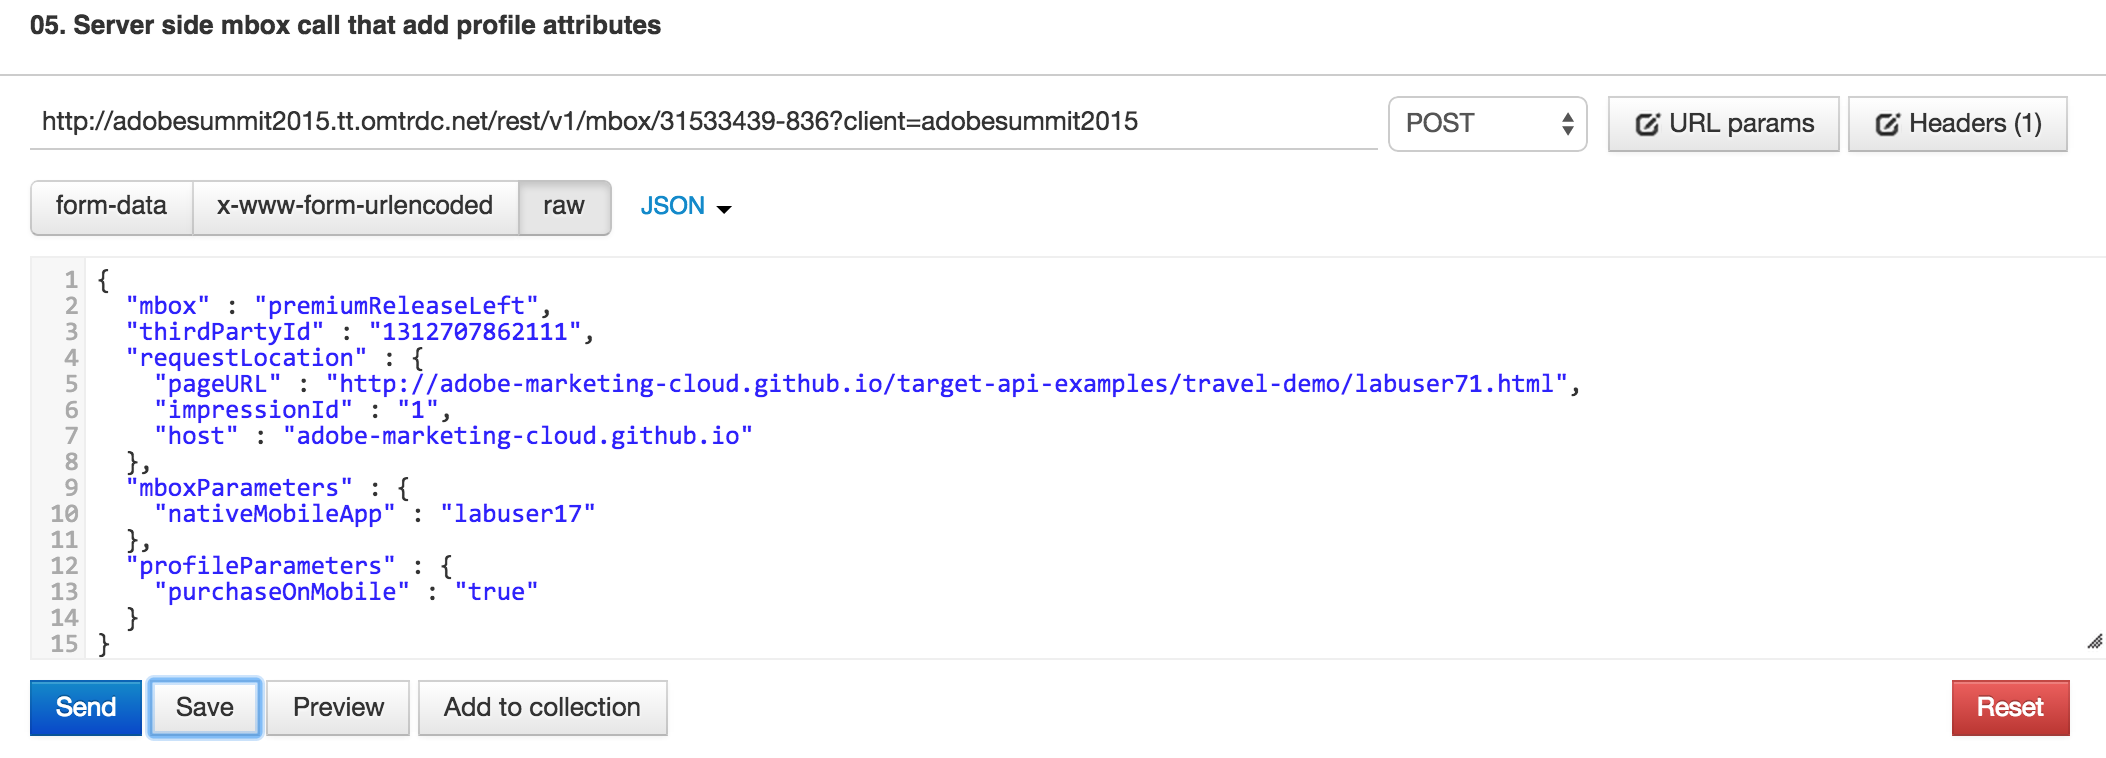Click line number 15 in gutter
The image size is (2106, 758).
tap(64, 644)
